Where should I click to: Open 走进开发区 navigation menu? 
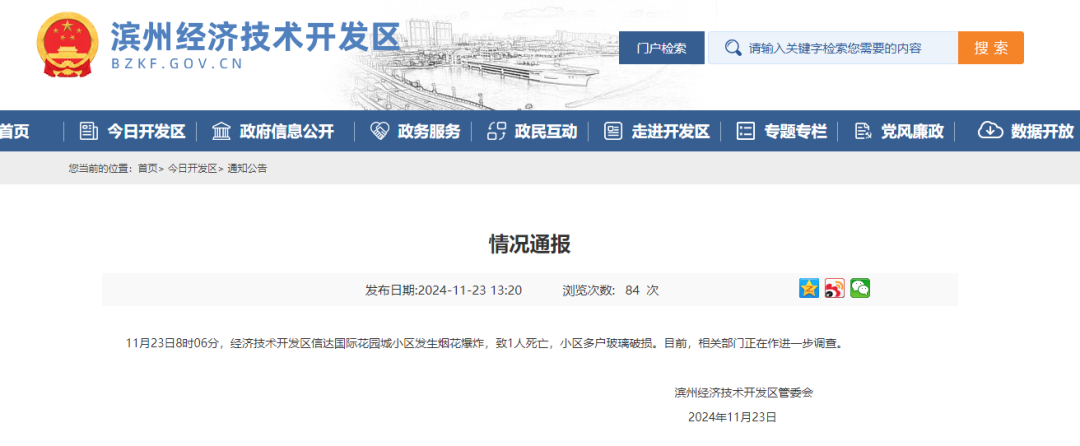[671, 131]
